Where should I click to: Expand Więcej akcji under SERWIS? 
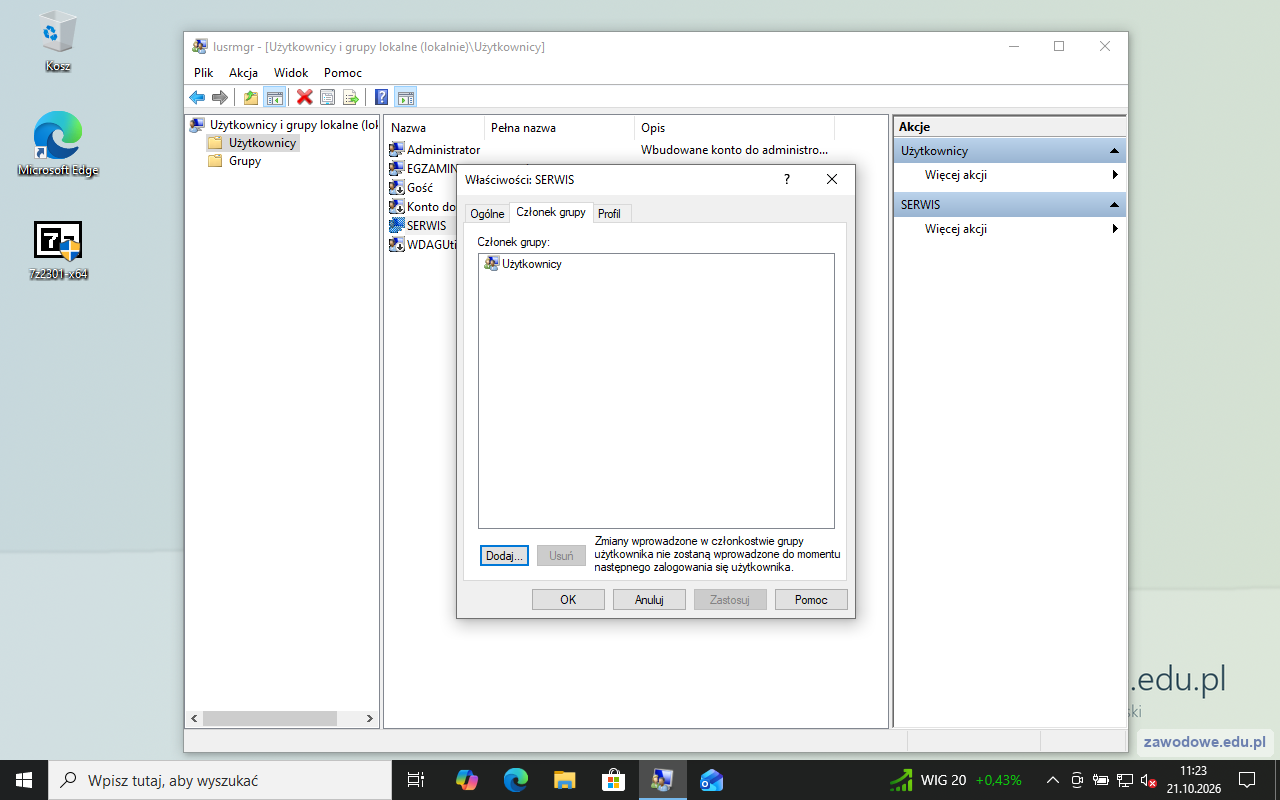(x=1009, y=229)
